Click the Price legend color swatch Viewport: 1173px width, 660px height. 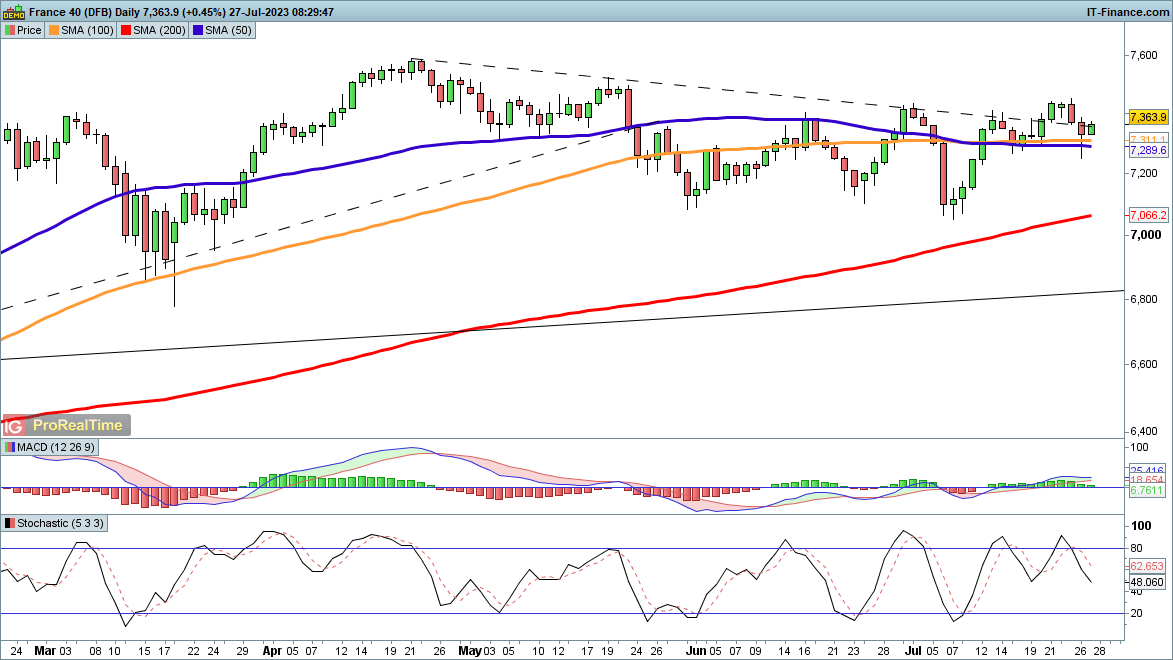pos(10,31)
